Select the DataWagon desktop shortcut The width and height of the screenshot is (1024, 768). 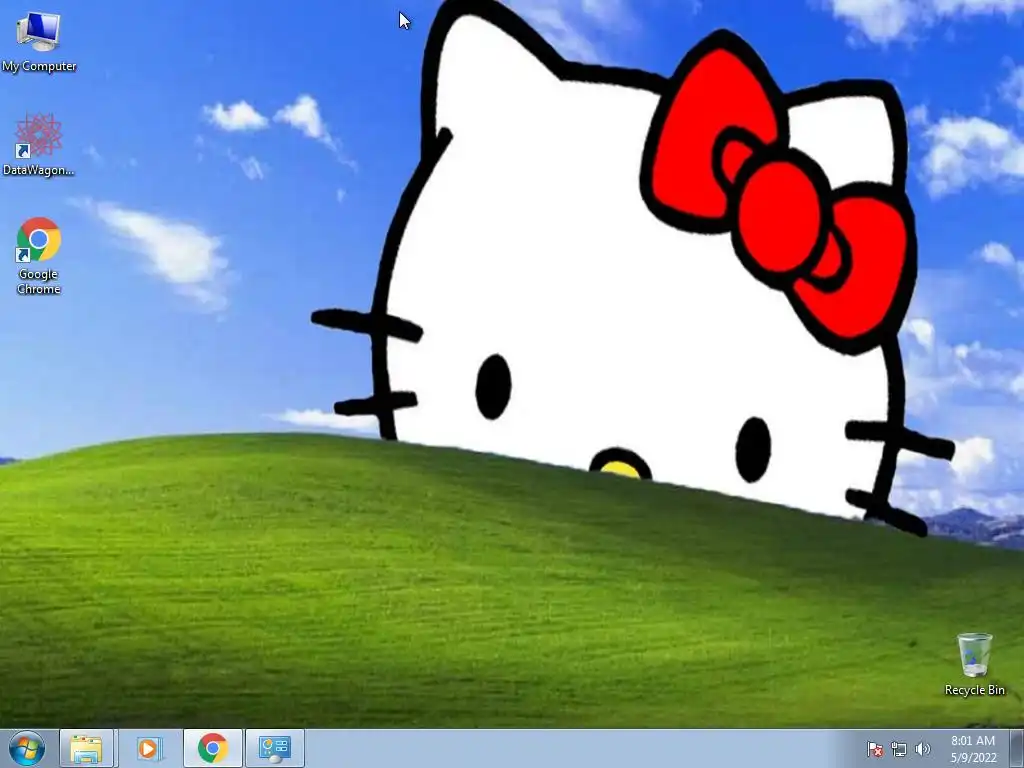(x=39, y=144)
